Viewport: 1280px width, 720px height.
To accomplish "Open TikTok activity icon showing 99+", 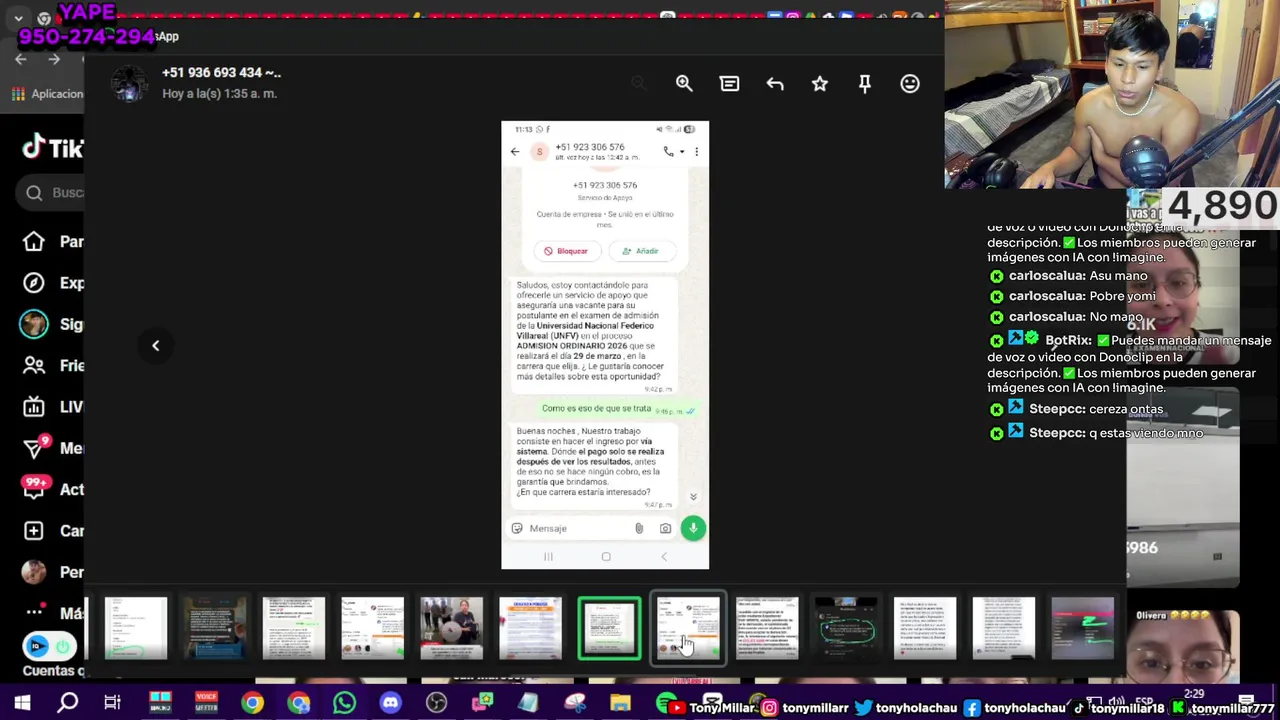I will coord(36,488).
